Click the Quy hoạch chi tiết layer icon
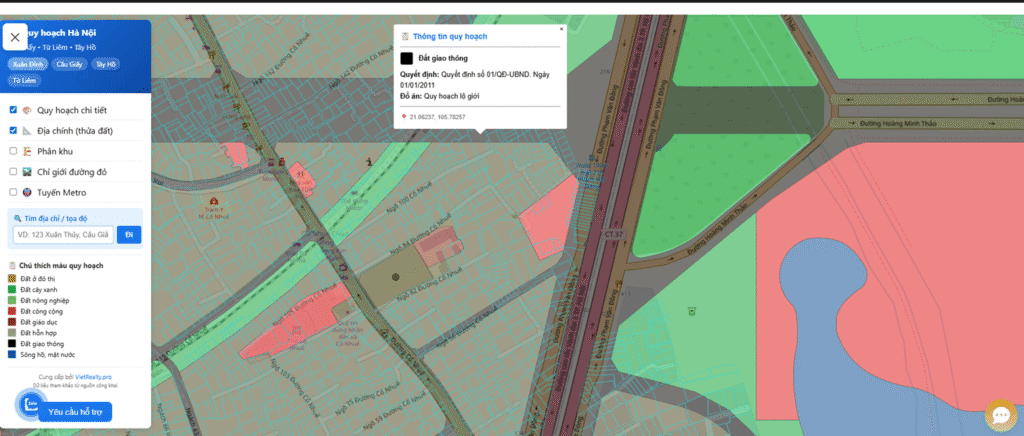This screenshot has width=1024, height=436. [x=27, y=110]
